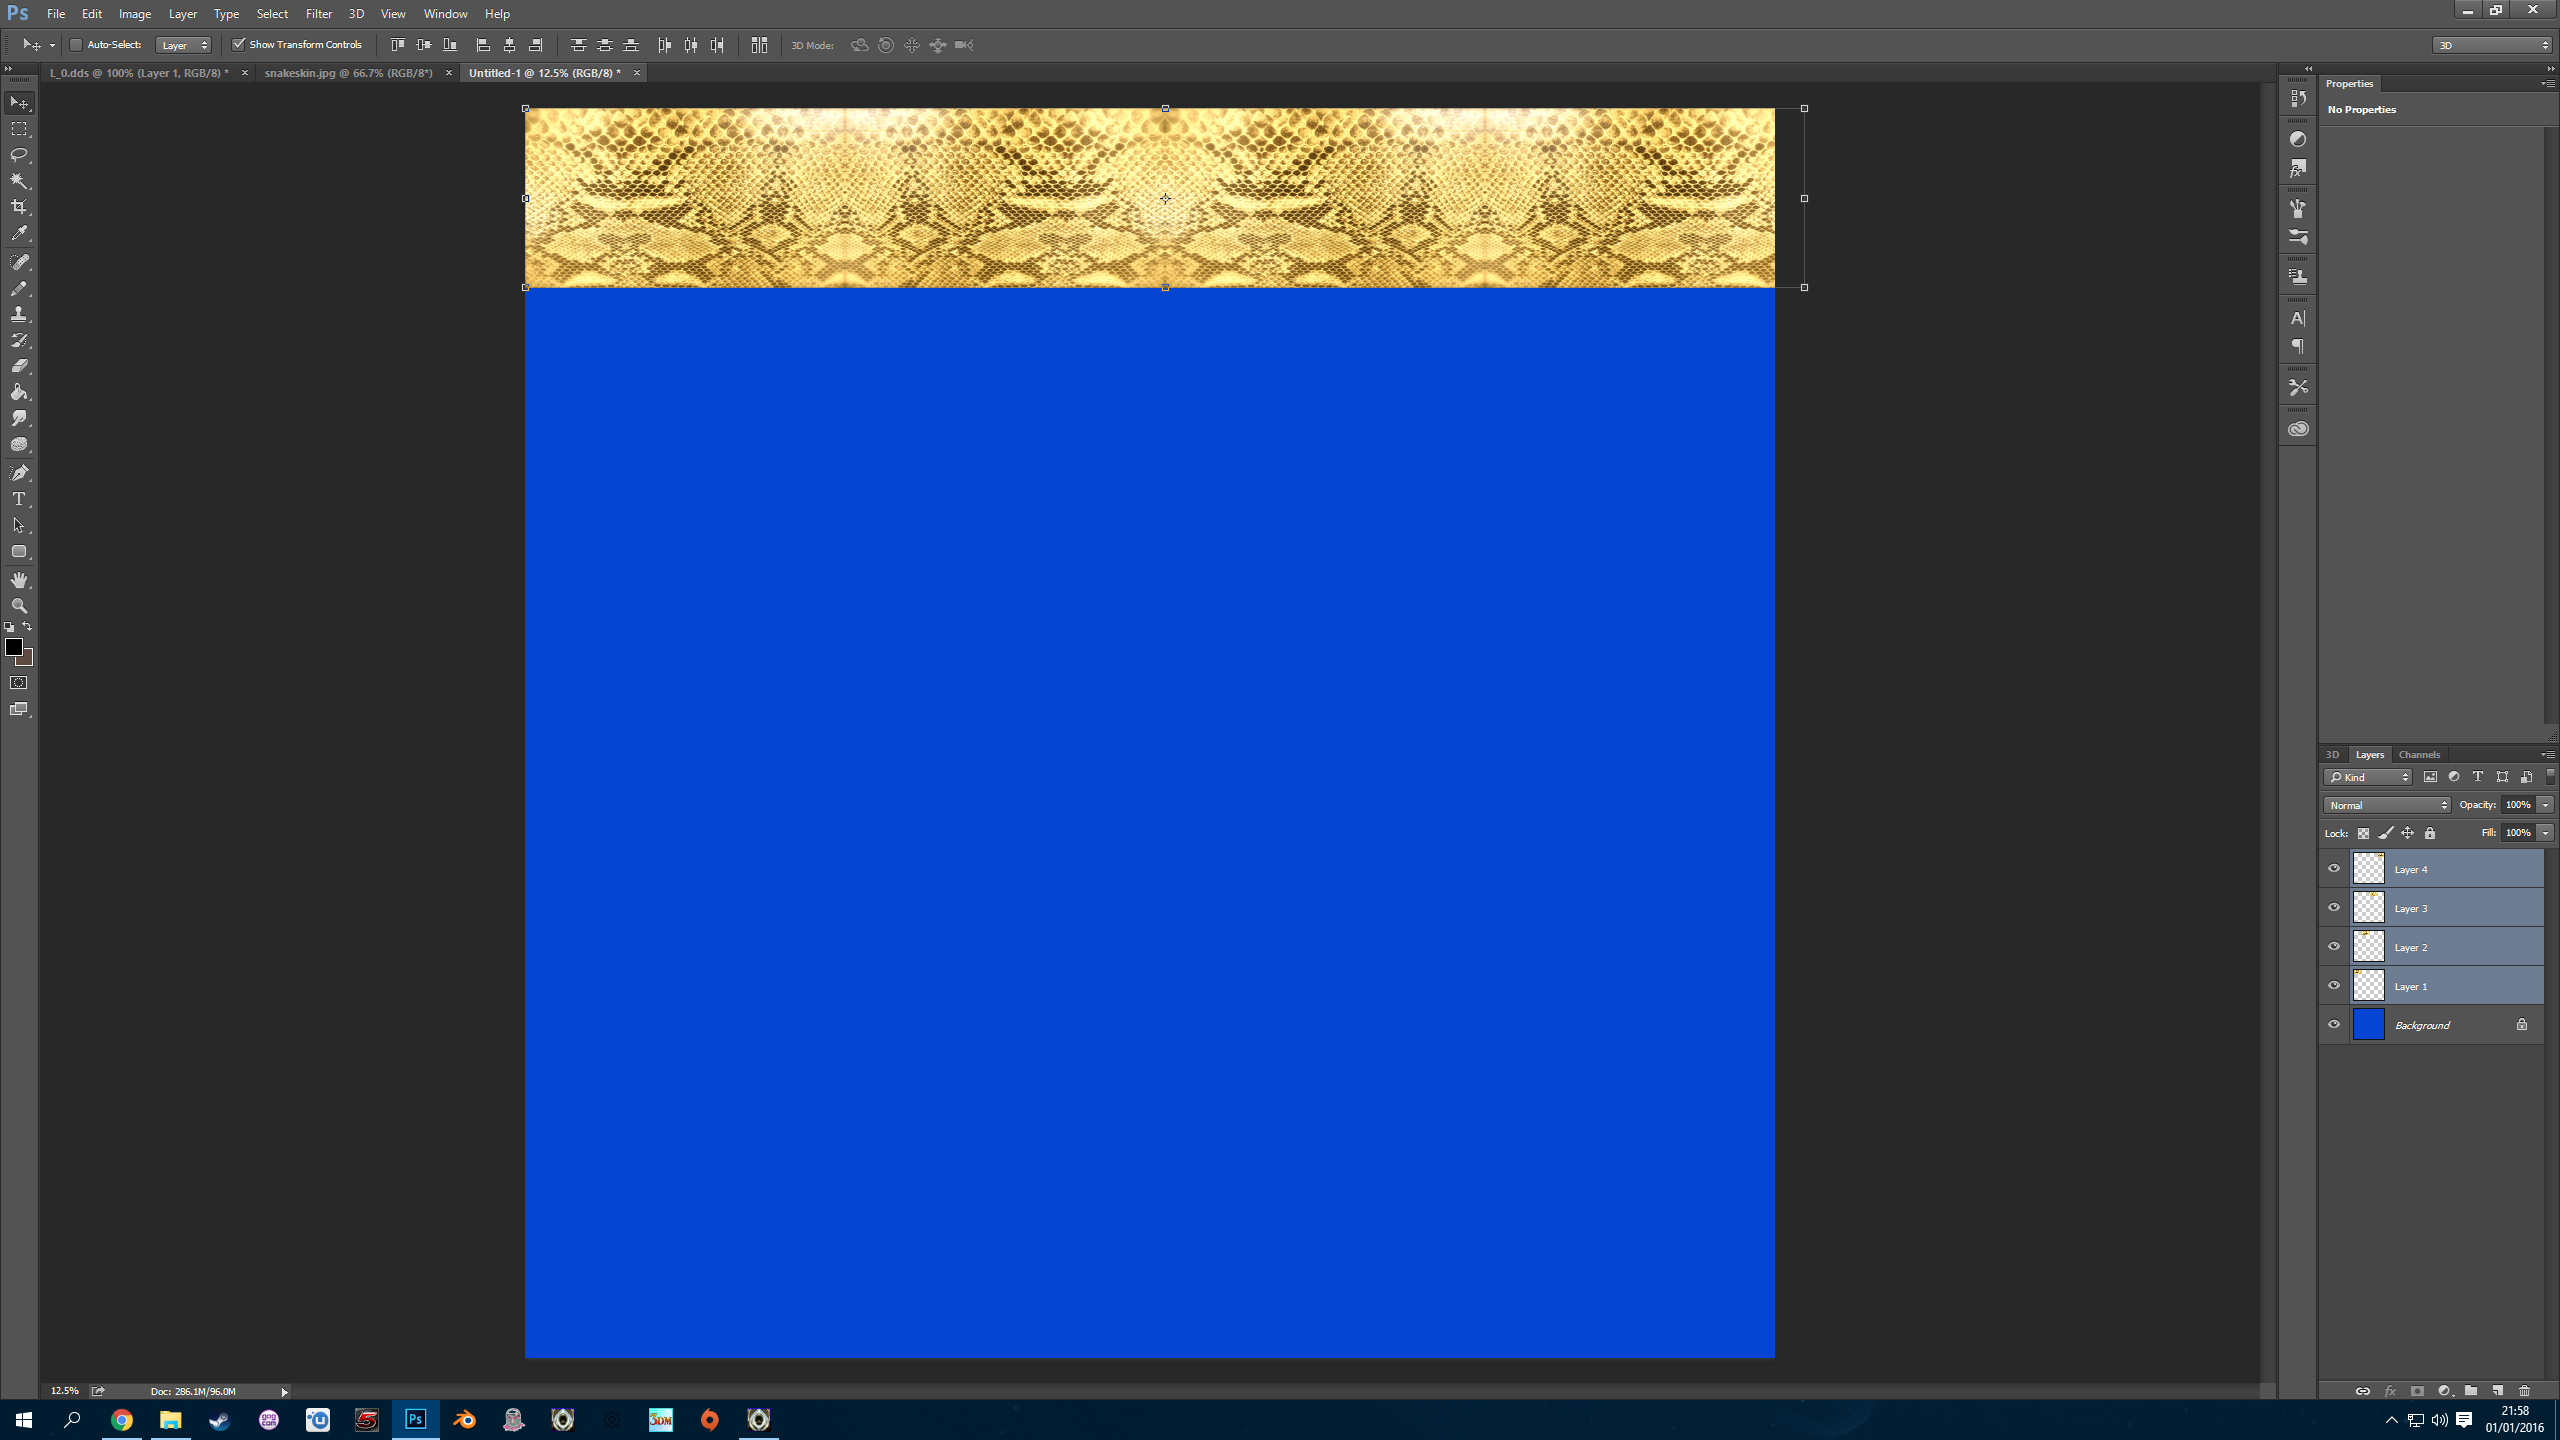
Task: Switch to the snakeskin.jpg document tab
Action: 348,73
